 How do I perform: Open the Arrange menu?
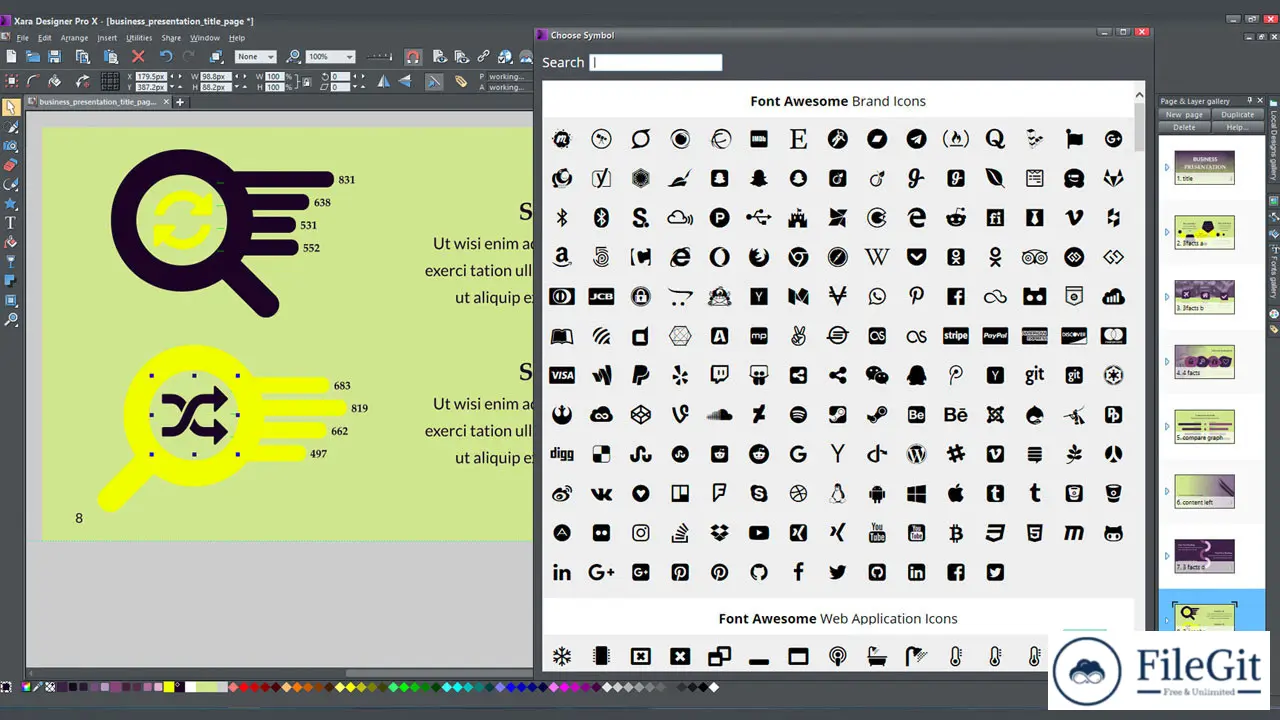pyautogui.click(x=74, y=38)
